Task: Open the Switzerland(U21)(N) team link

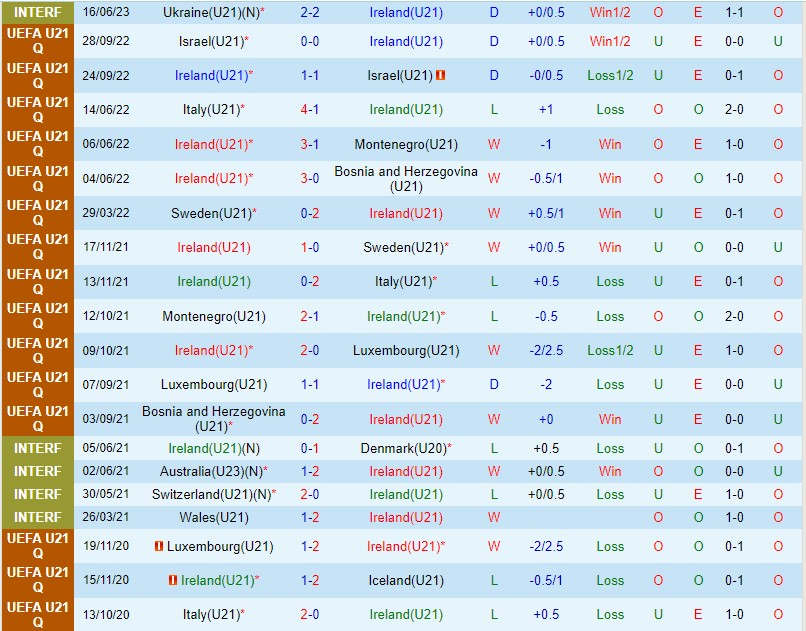Action: pos(211,494)
